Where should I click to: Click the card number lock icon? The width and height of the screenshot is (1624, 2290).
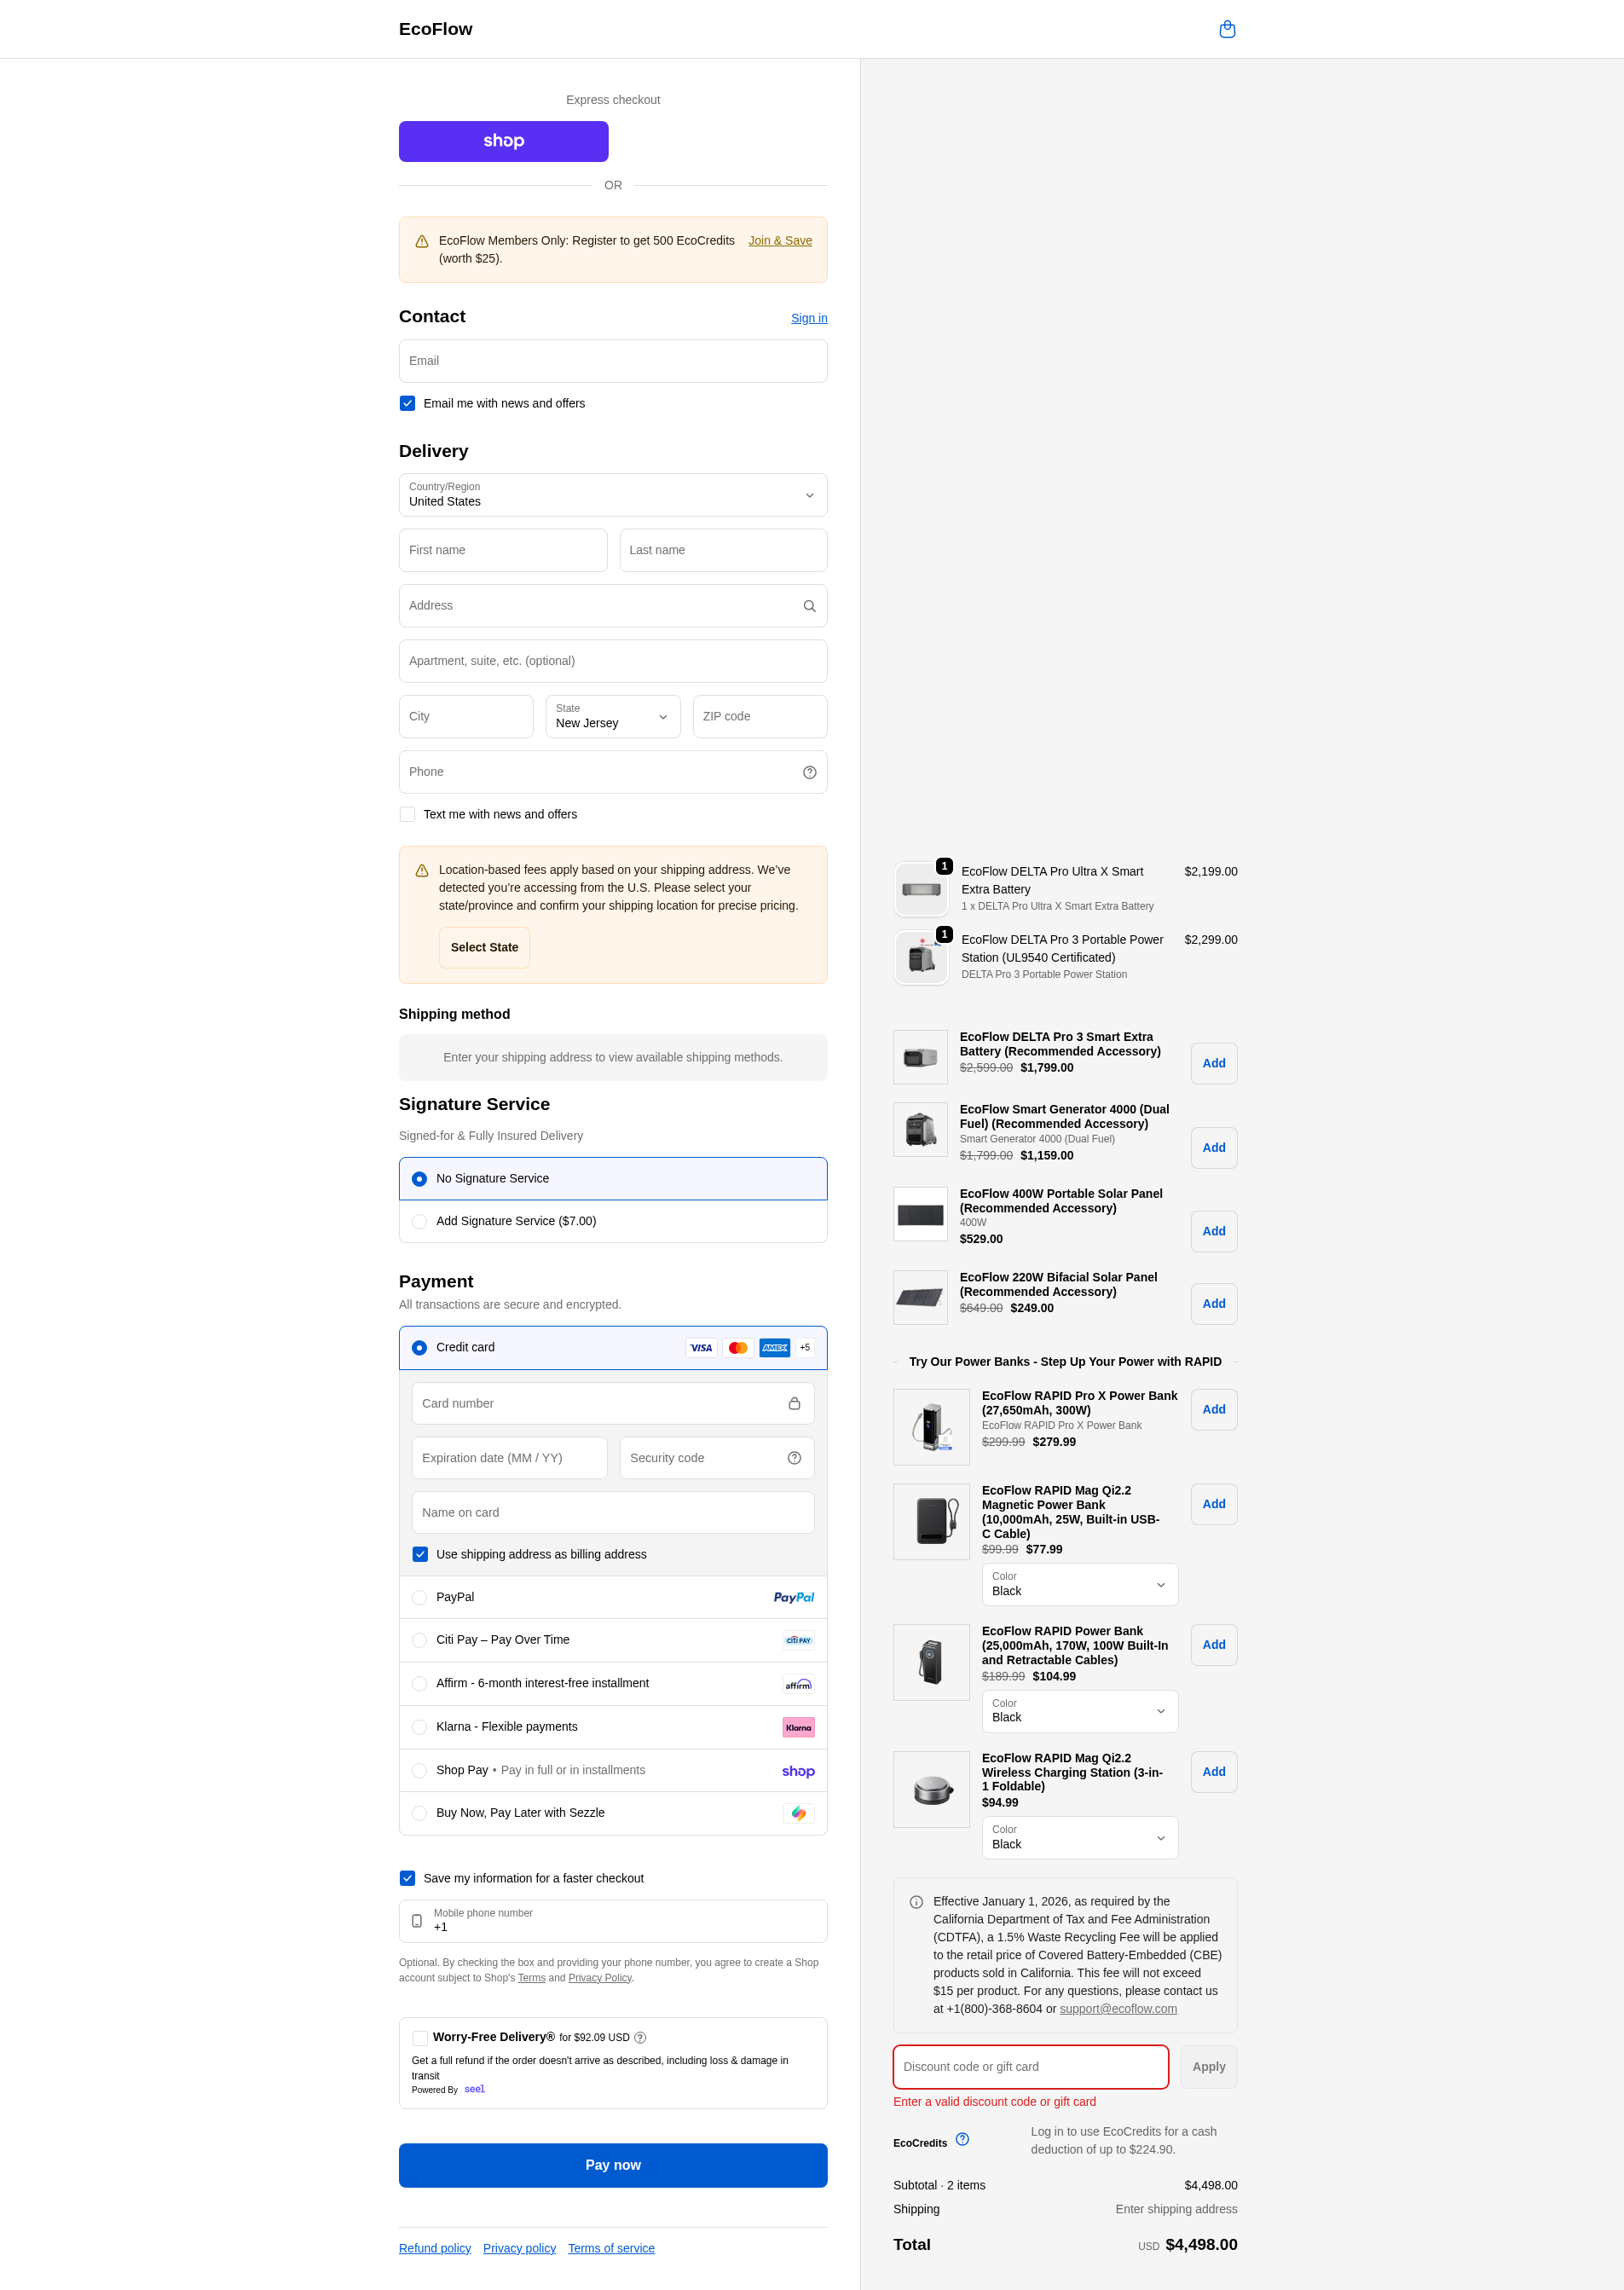[794, 1403]
